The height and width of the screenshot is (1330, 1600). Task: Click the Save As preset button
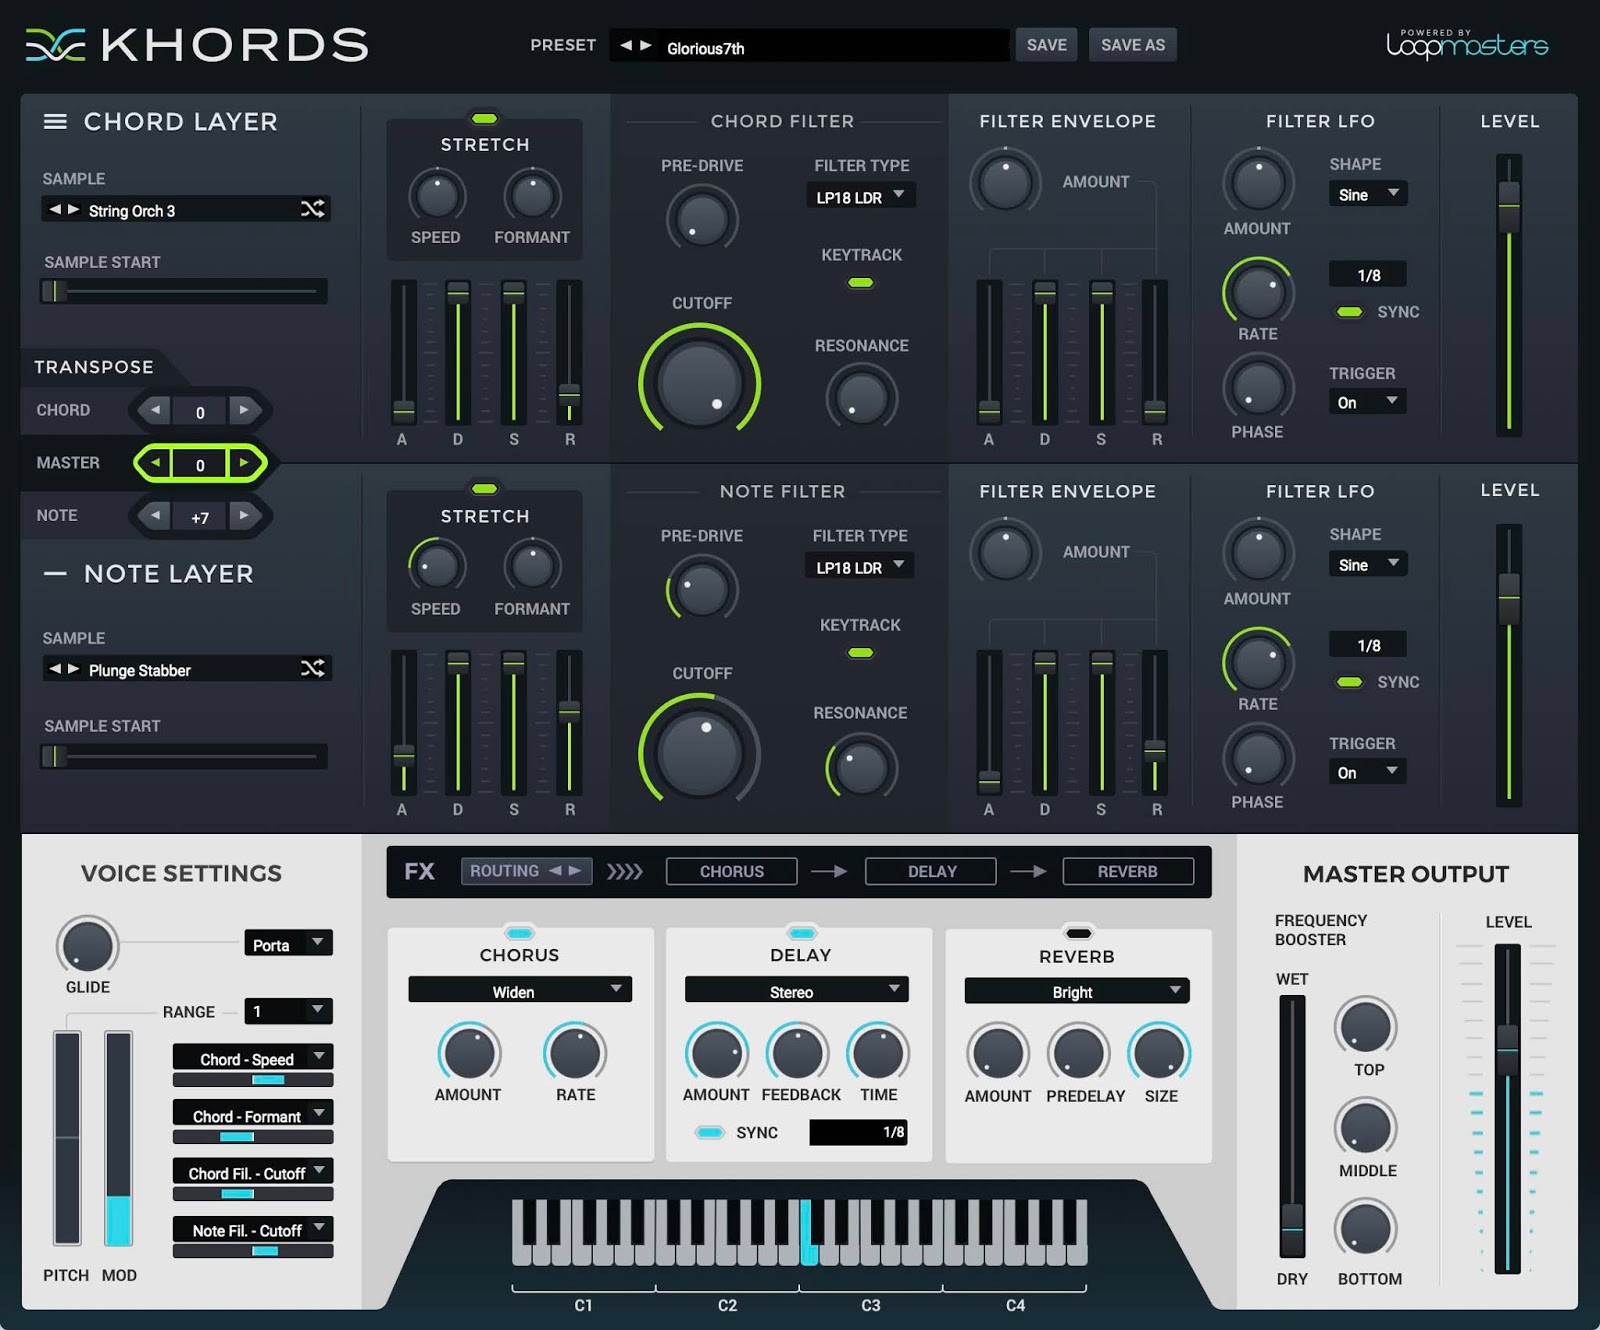coord(1132,45)
